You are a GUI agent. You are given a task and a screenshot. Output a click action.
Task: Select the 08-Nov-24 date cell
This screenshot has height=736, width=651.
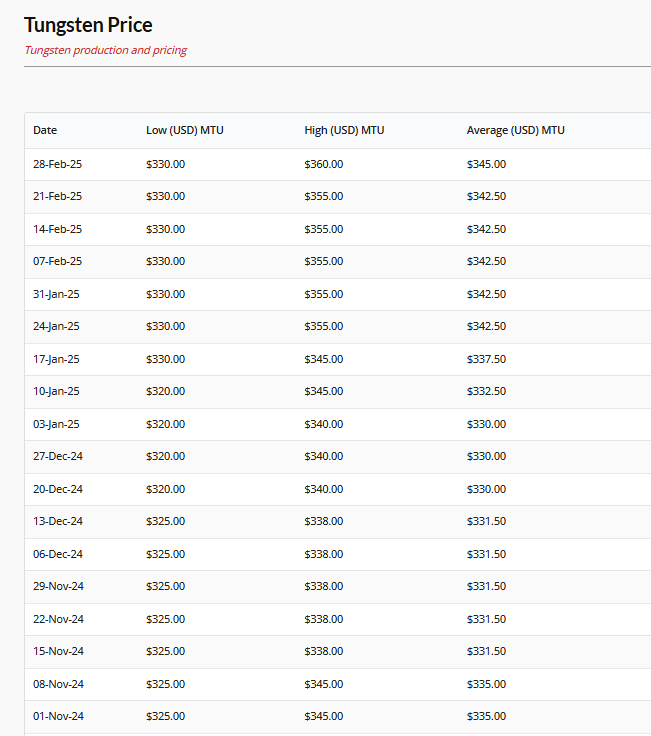click(58, 684)
